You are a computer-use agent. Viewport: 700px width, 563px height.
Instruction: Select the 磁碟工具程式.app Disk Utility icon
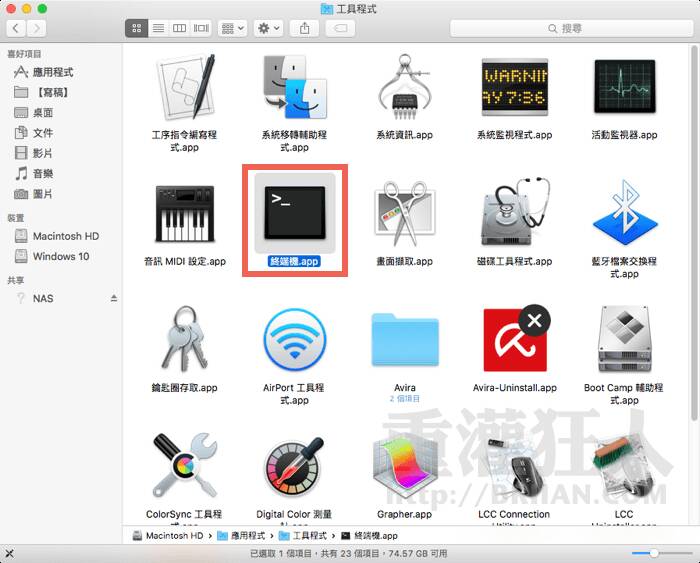pyautogui.click(x=515, y=212)
